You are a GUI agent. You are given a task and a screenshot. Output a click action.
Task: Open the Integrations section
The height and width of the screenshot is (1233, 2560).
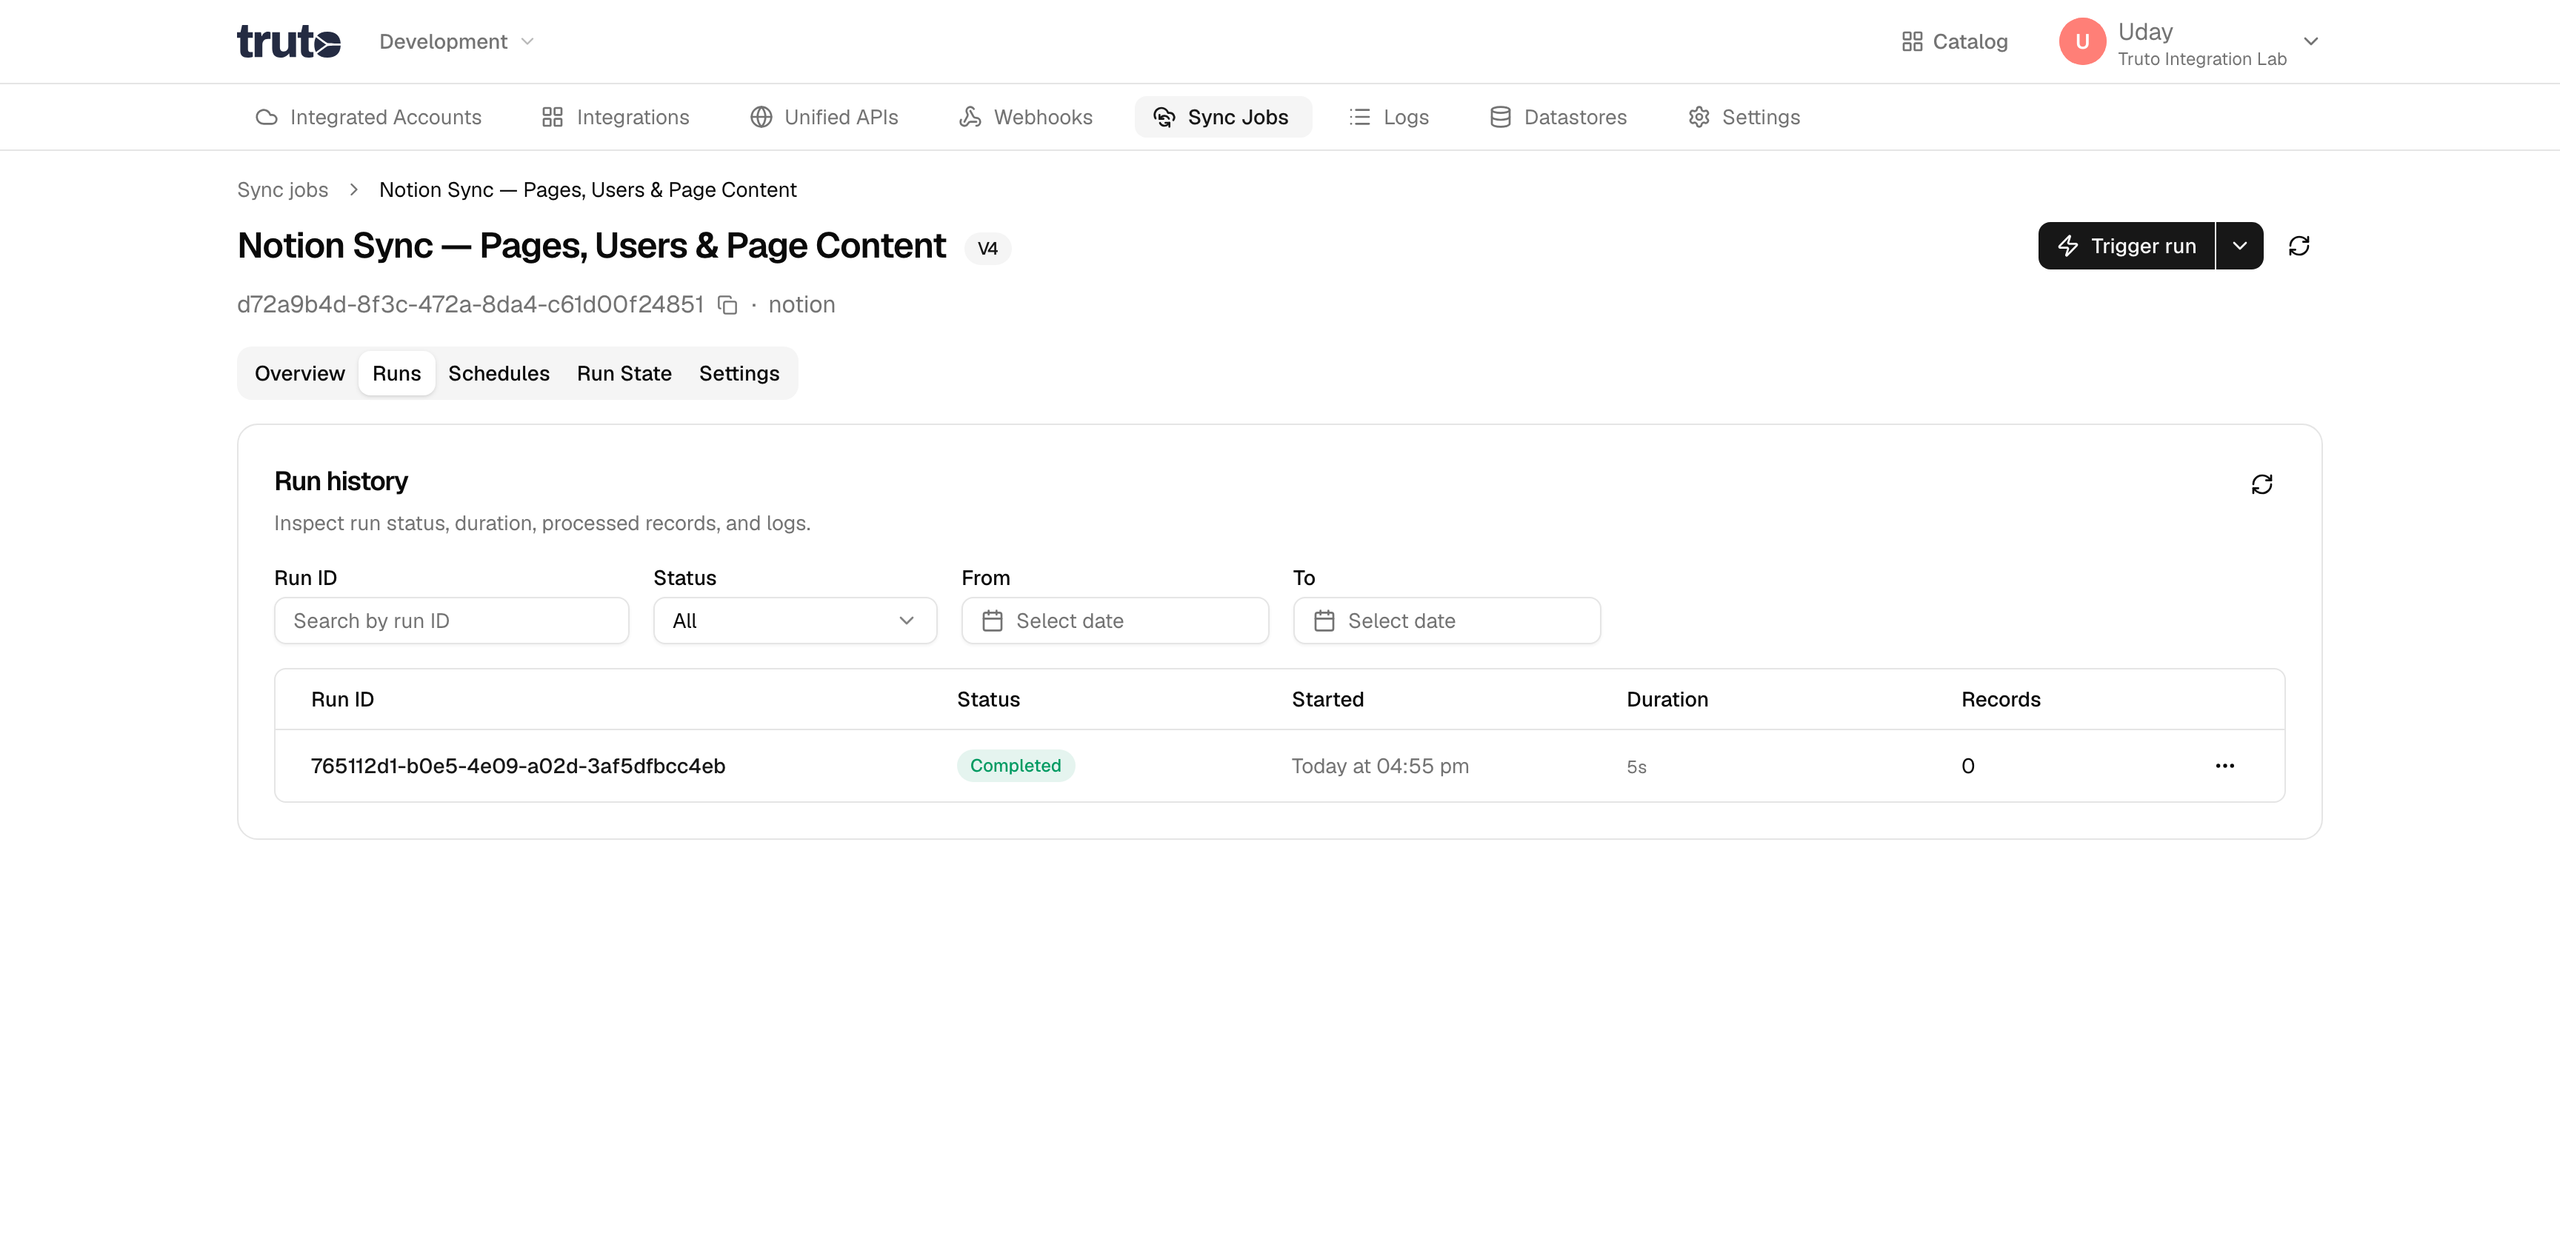point(615,117)
